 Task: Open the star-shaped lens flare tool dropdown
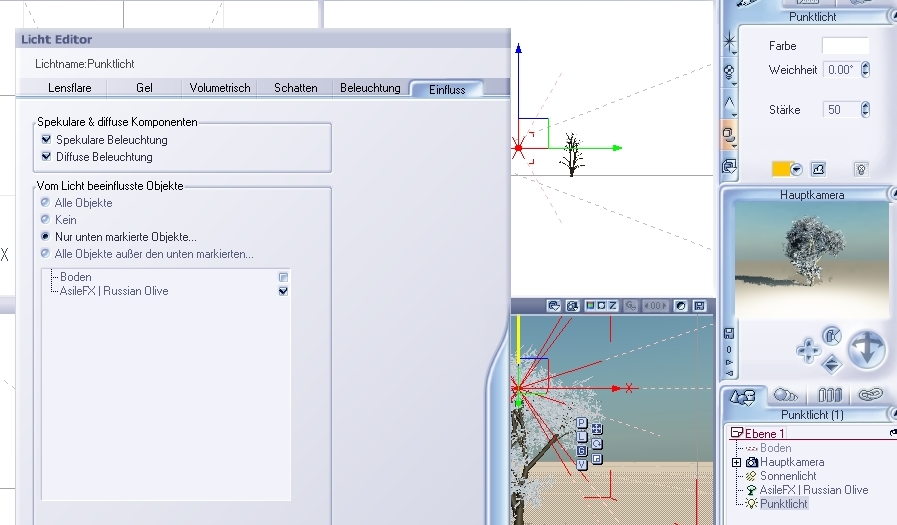tap(729, 42)
